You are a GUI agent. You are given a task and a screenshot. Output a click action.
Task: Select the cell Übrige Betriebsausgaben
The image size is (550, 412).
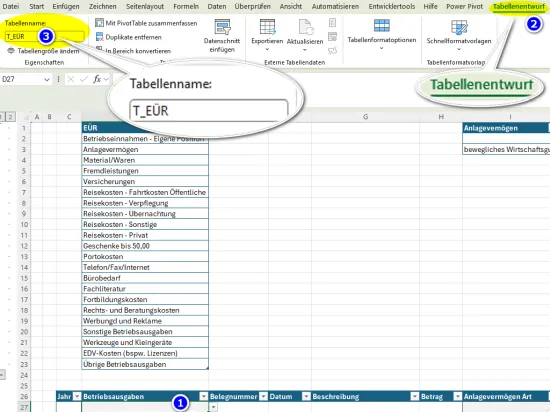(x=145, y=364)
